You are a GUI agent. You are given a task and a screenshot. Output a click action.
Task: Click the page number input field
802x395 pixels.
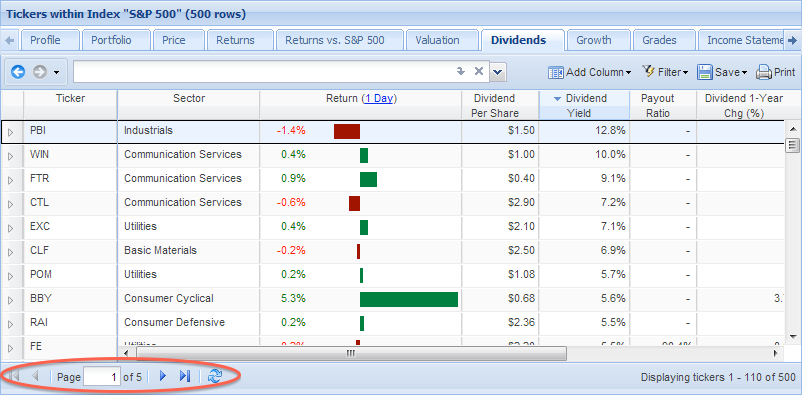click(x=103, y=377)
